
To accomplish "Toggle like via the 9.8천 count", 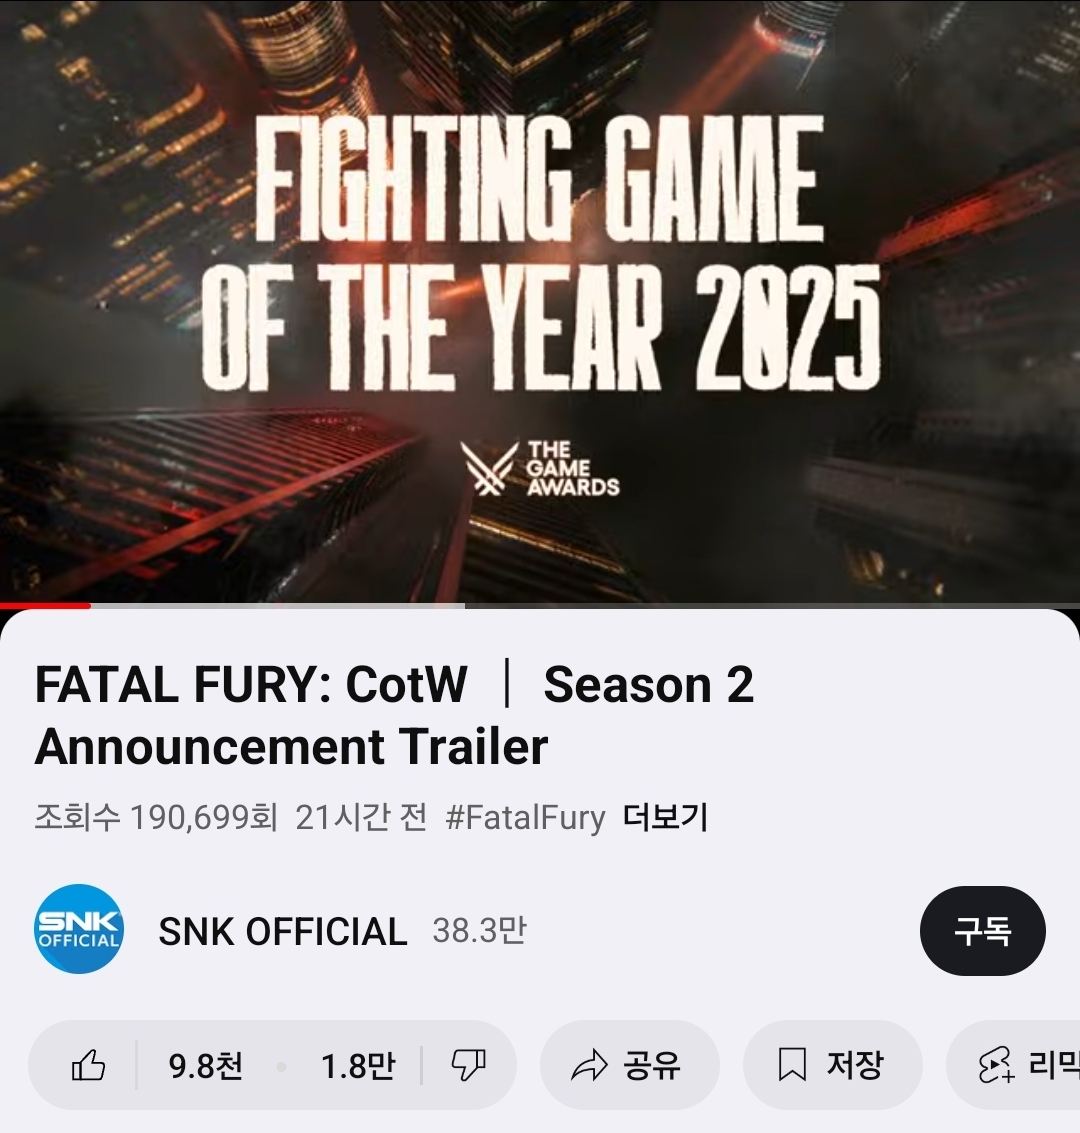I will [205, 1066].
